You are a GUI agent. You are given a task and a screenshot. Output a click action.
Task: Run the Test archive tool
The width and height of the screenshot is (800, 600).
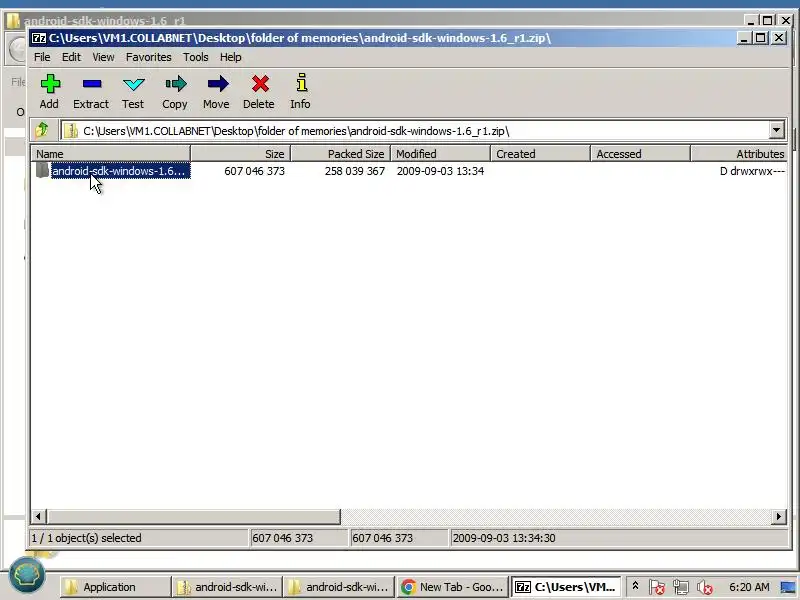pyautogui.click(x=134, y=84)
